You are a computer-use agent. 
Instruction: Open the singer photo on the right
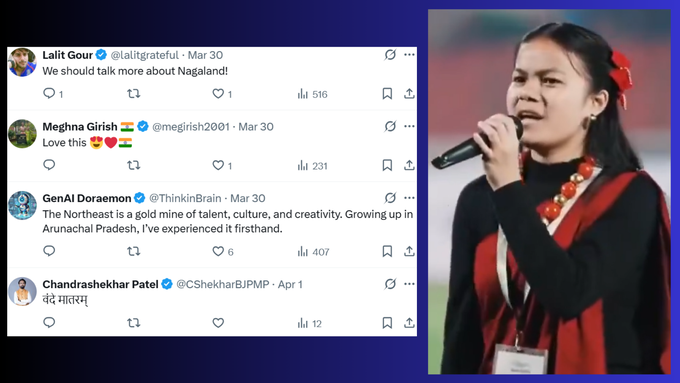tap(549, 192)
